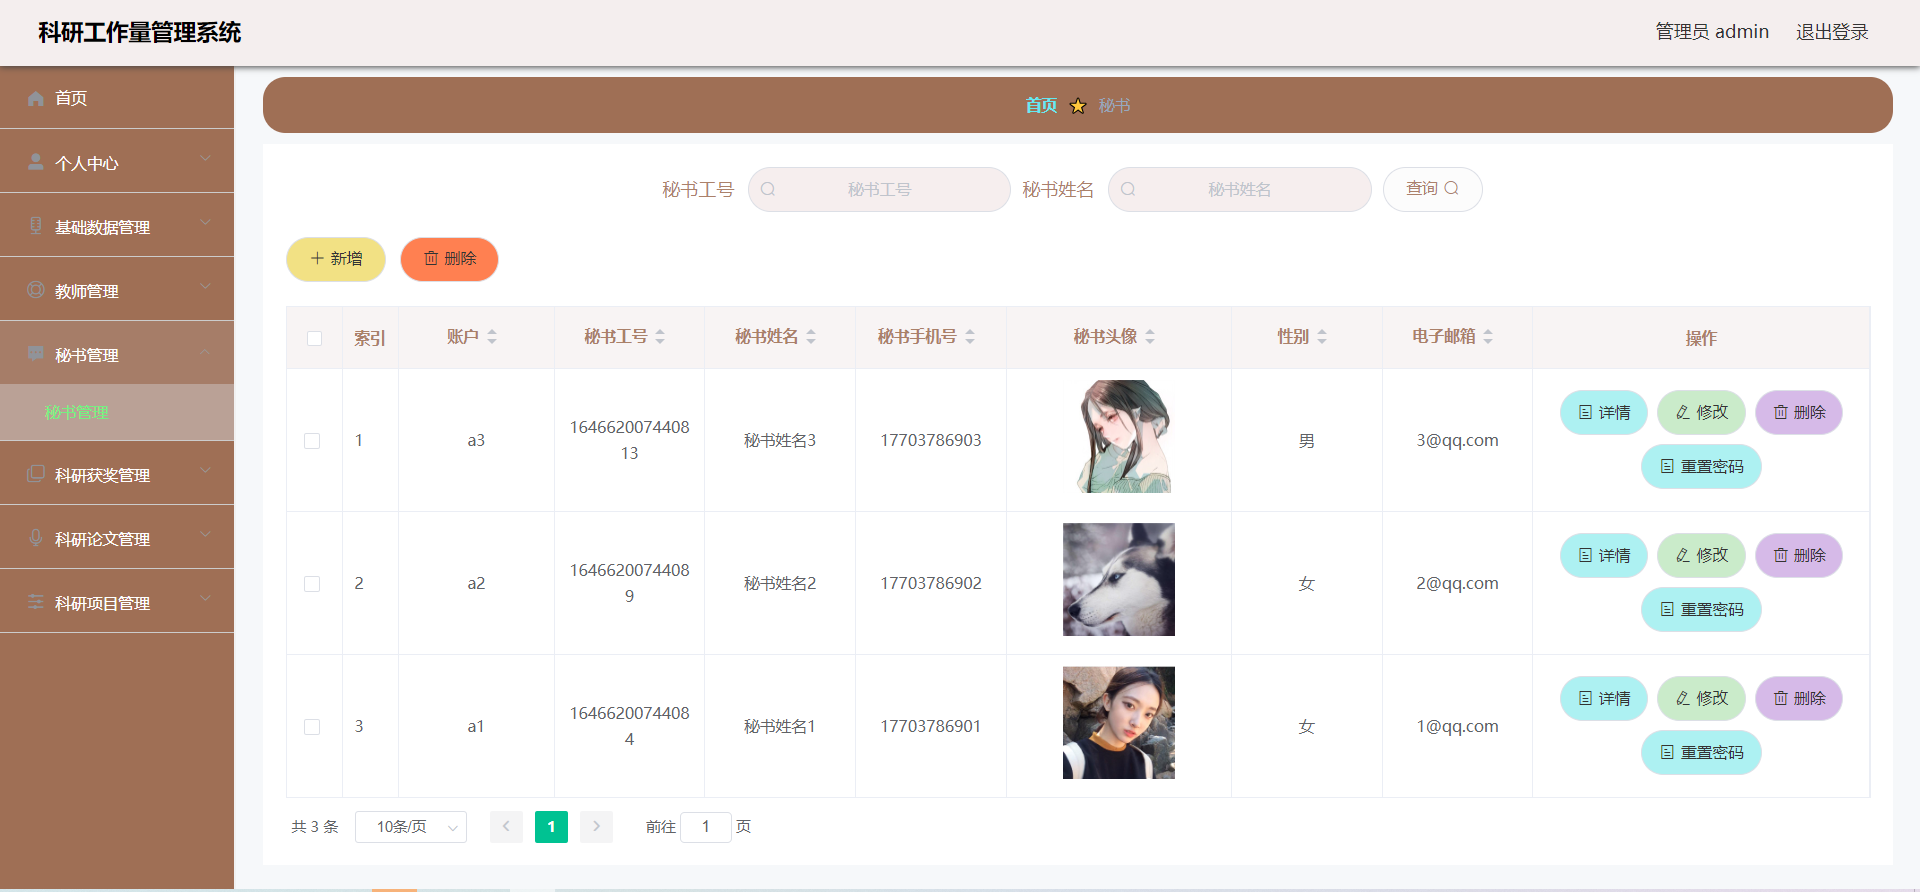Click the person icon beside 个人中心
The image size is (1920, 892).
(x=36, y=162)
